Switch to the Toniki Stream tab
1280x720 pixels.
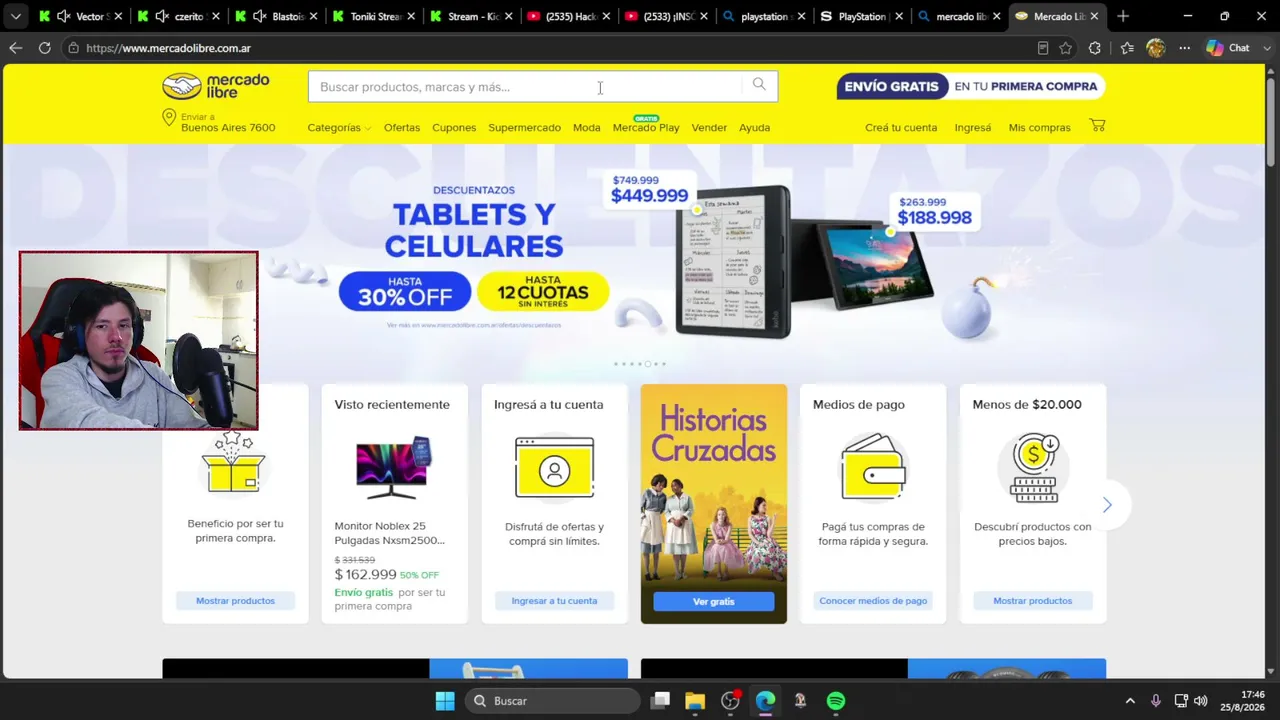click(372, 16)
